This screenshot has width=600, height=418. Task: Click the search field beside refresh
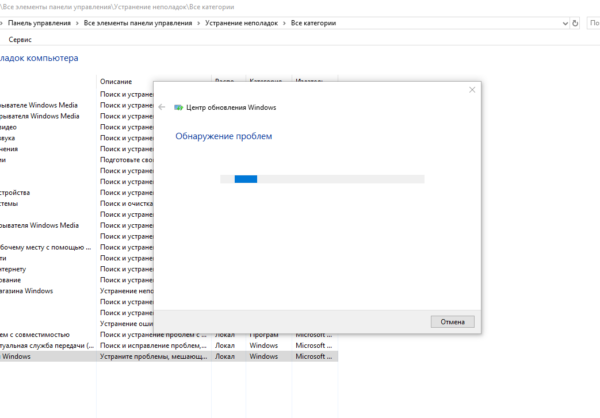(x=593, y=23)
